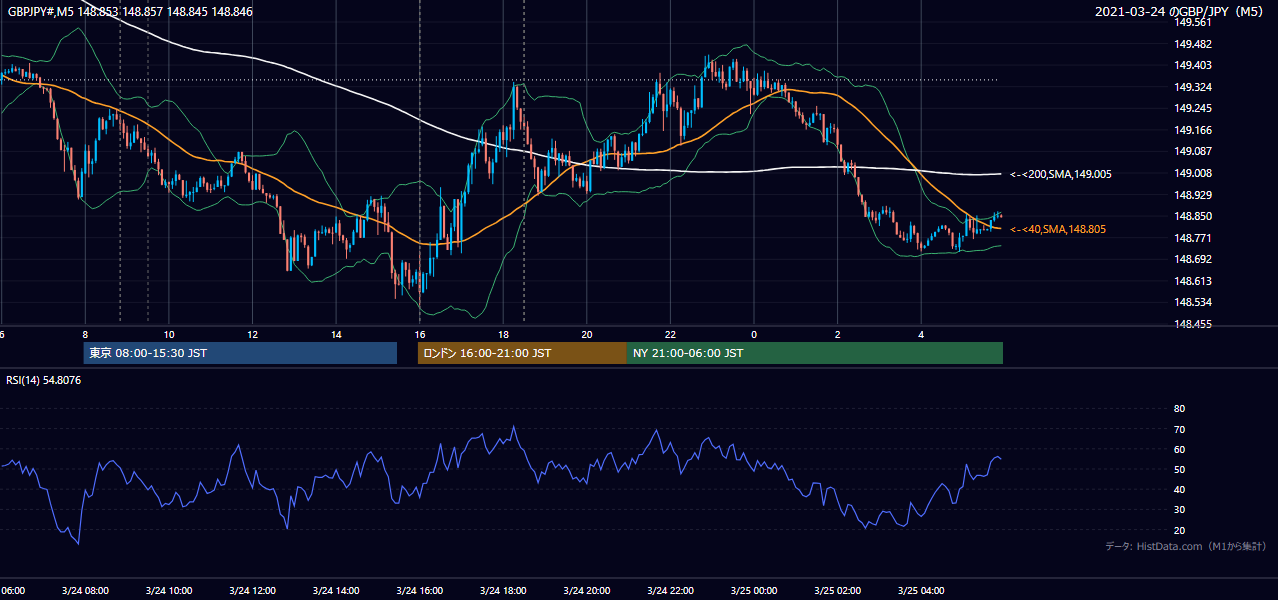Select the 40 SMA label reading 148.805

(x=1059, y=230)
